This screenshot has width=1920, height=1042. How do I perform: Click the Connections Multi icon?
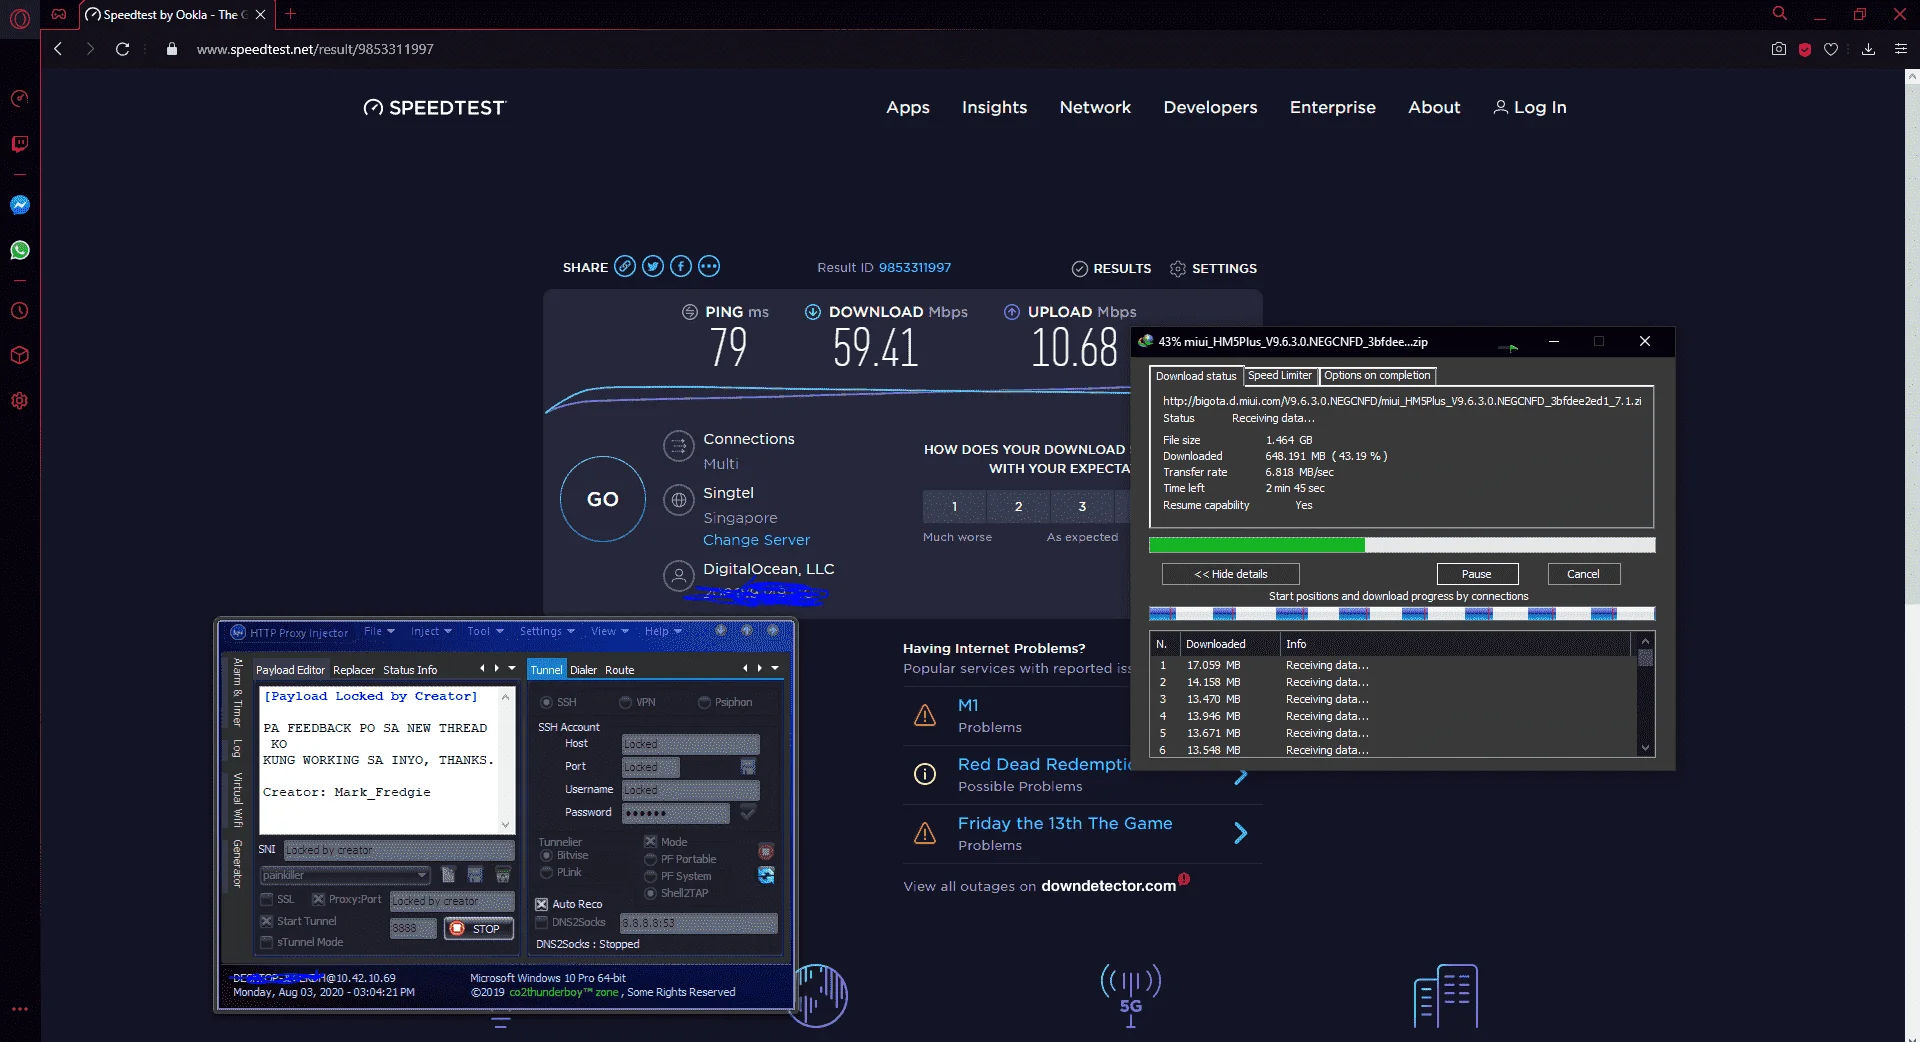tap(679, 445)
